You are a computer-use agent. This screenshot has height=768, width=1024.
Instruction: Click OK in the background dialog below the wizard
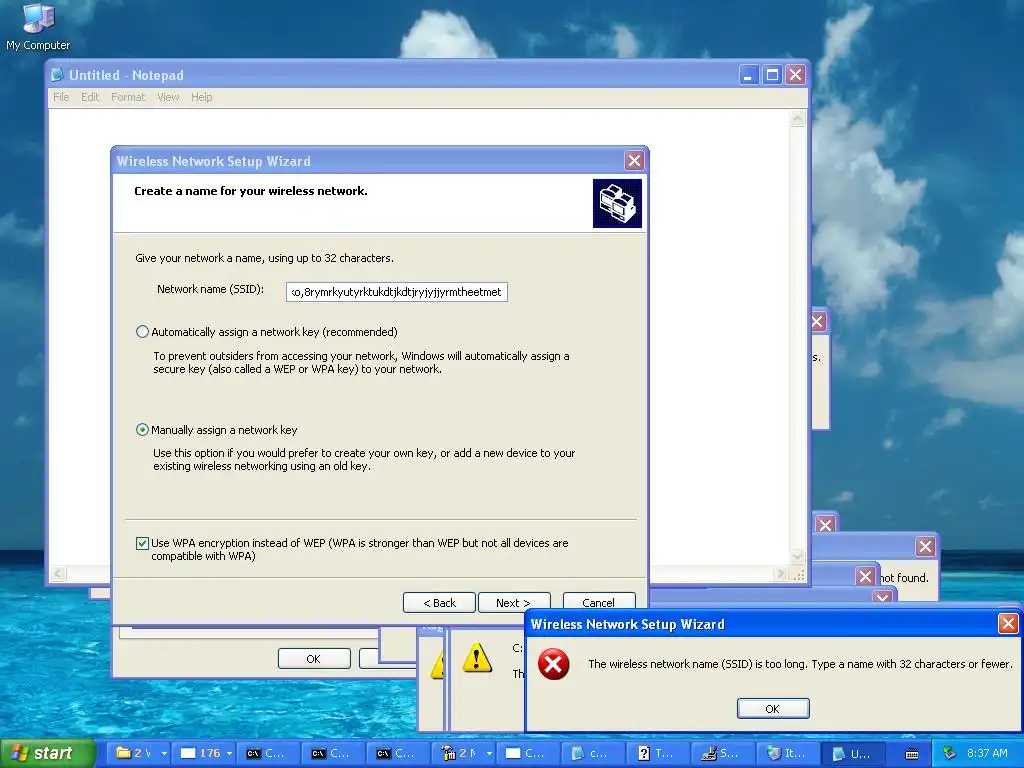point(314,658)
